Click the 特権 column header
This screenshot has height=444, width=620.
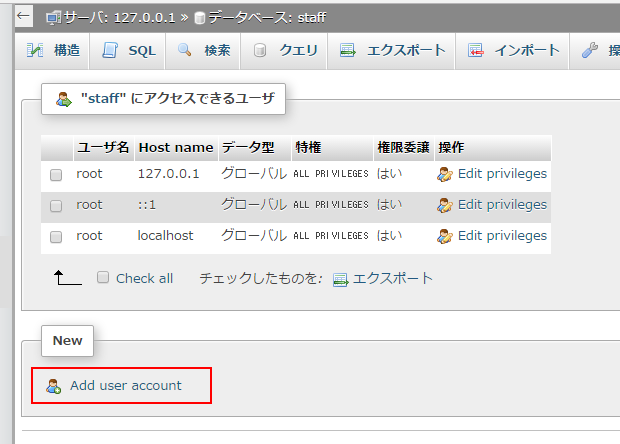(332, 147)
